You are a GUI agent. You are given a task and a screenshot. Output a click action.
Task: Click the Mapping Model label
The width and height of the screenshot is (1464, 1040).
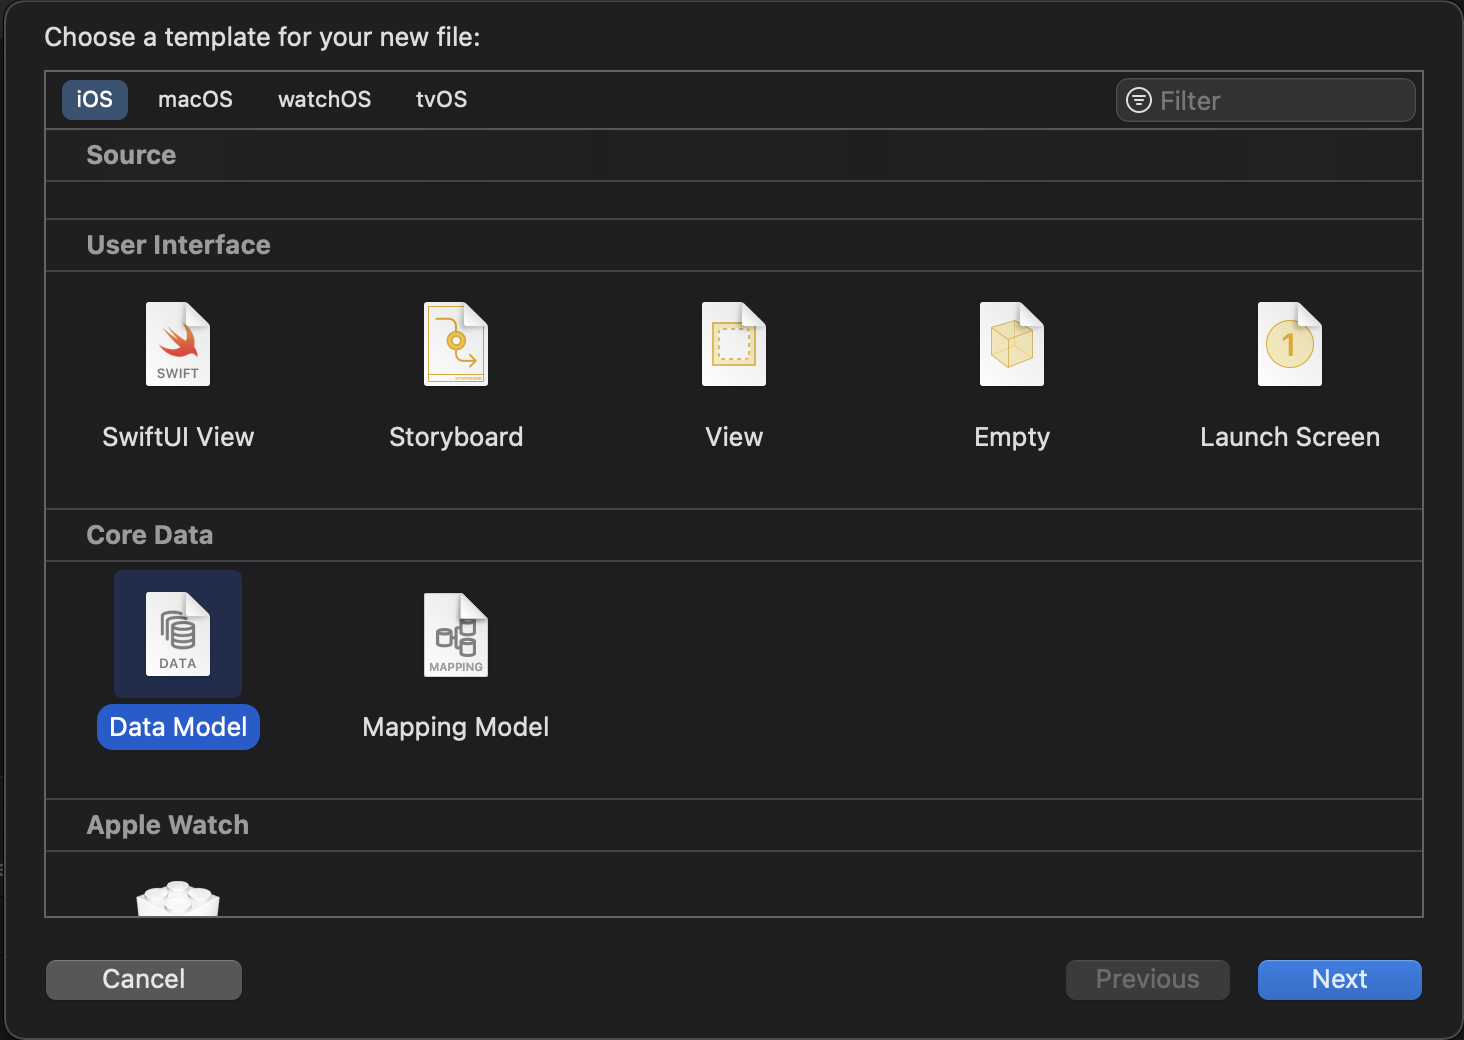(x=456, y=727)
